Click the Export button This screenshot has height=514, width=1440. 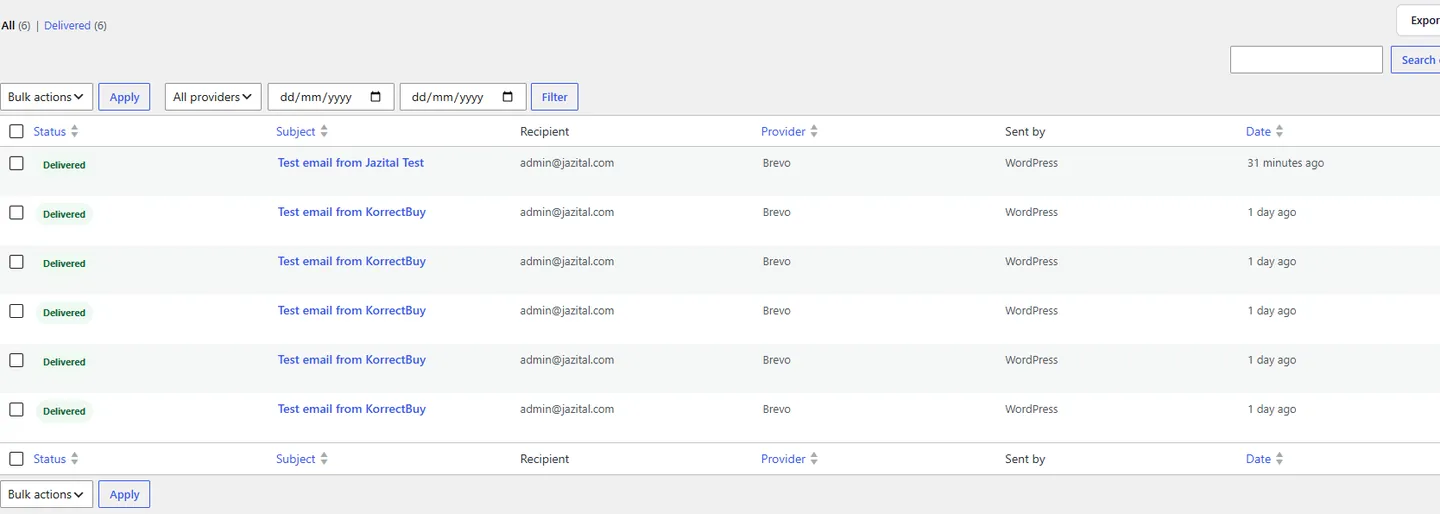(1419, 20)
